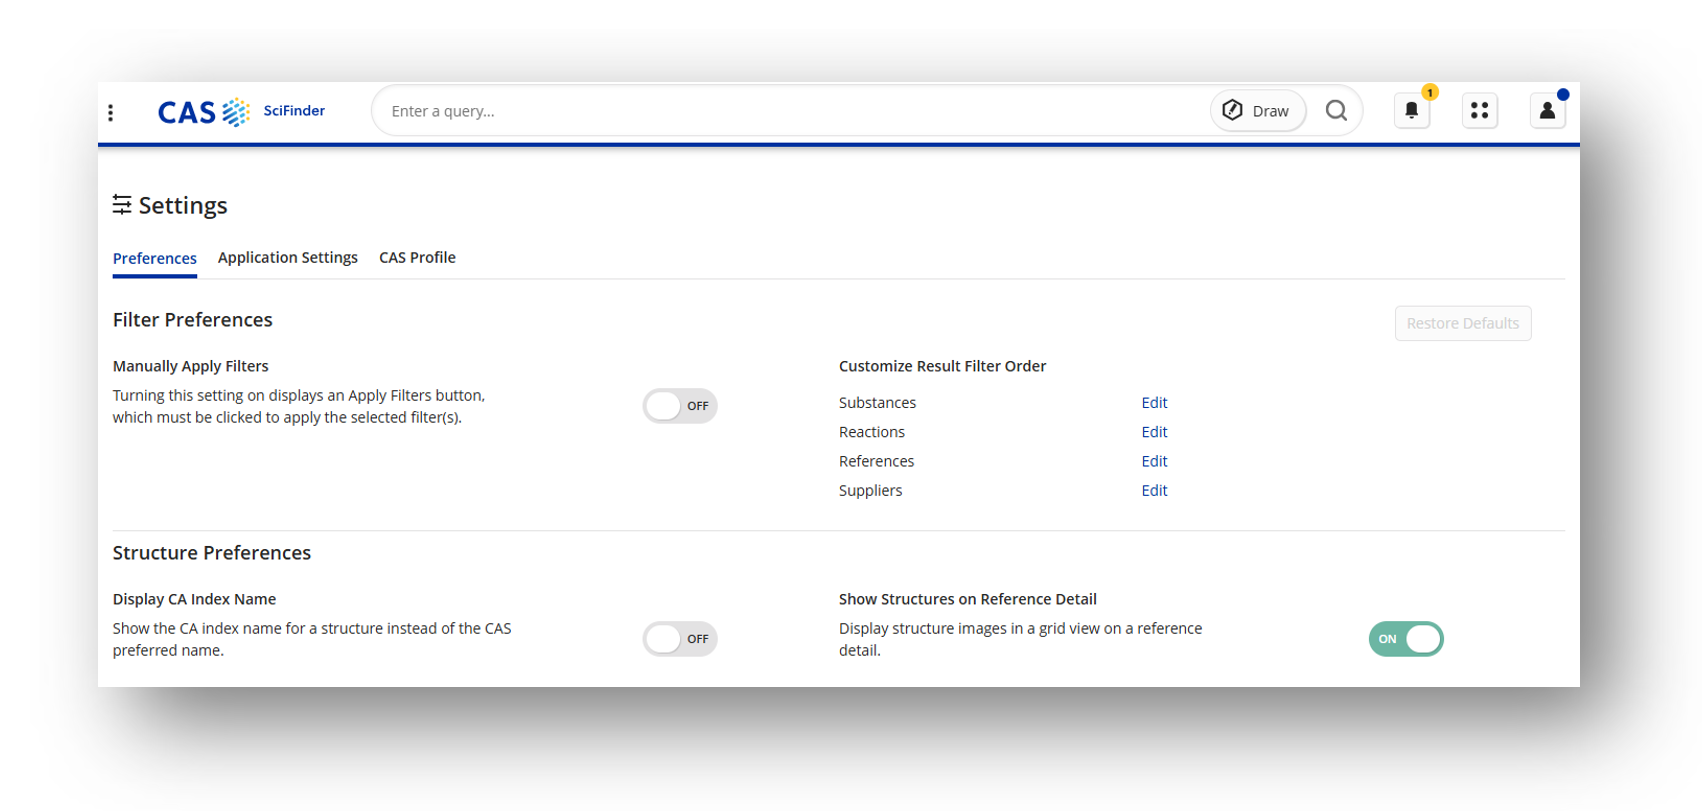The image size is (1702, 811).
Task: Switch to the Application Settings tab
Action: click(x=288, y=257)
